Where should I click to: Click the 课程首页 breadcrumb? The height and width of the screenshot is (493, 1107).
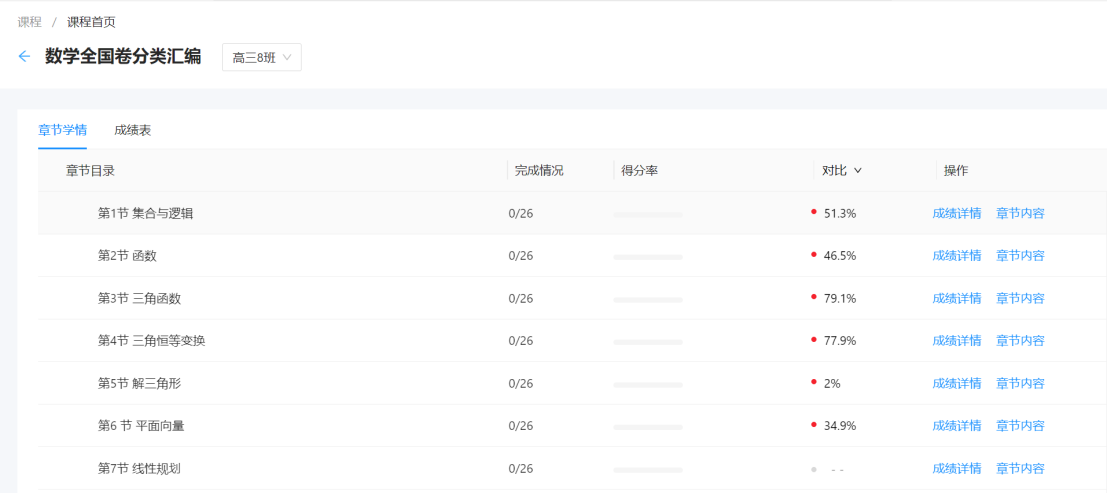coord(92,22)
